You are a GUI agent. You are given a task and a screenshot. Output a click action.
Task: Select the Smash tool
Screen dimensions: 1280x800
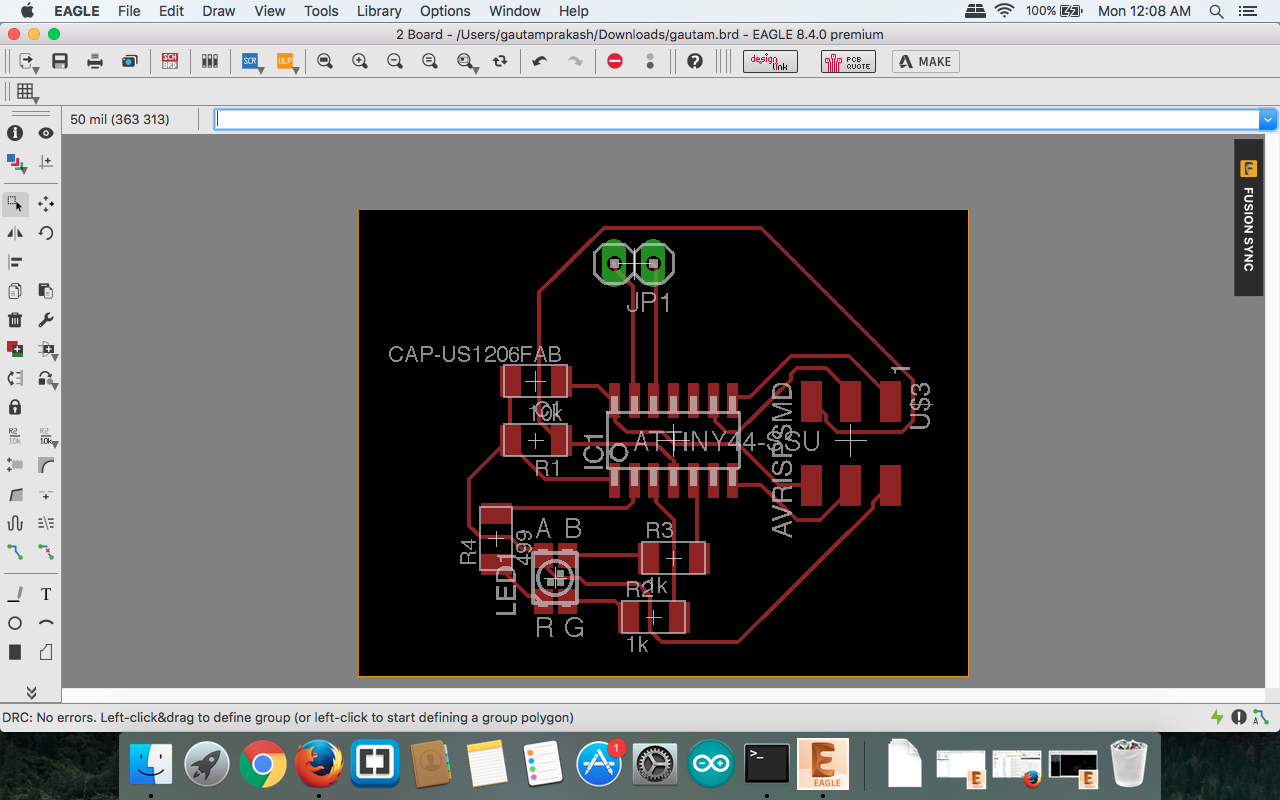pos(15,465)
